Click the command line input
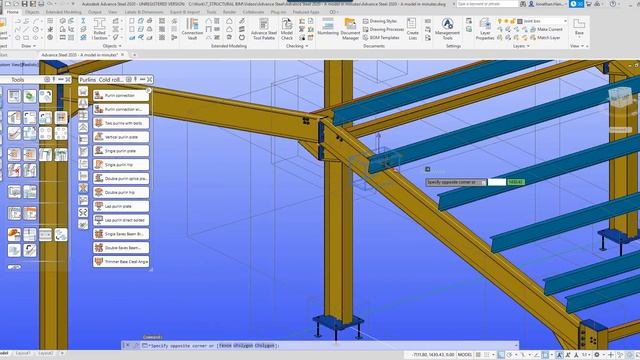This screenshot has width=640, height=360. click(330, 346)
